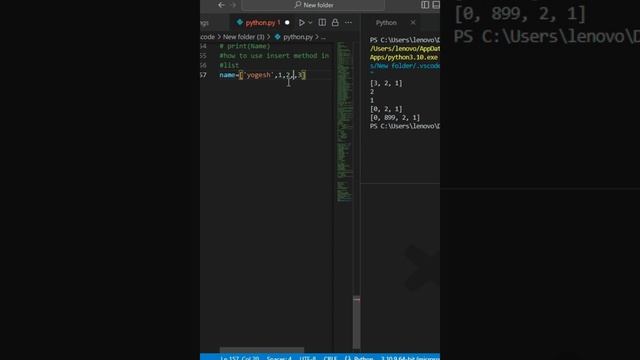Click the unsaved dot on python.py tab
This screenshot has width=640, height=360.
(287, 22)
